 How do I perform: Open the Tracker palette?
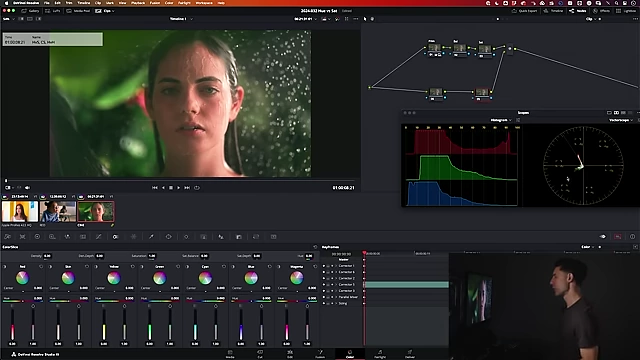click(186, 237)
